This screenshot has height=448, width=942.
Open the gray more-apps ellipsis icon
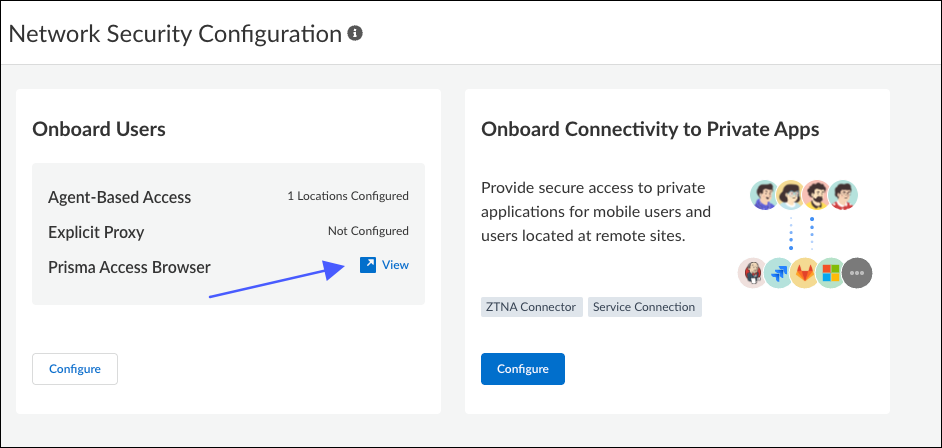857,273
